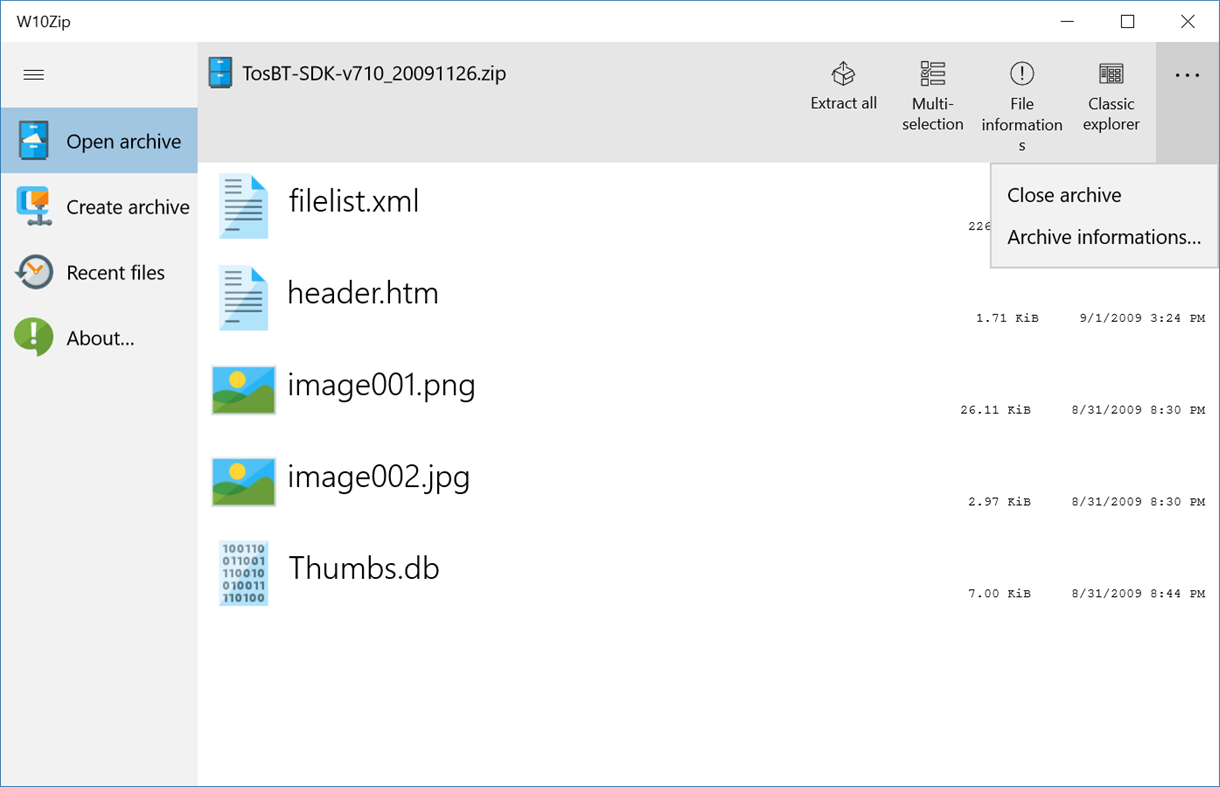Image resolution: width=1220 pixels, height=787 pixels.
Task: Click the zip icon beside TosBT-SDK archive name
Action: pos(220,72)
